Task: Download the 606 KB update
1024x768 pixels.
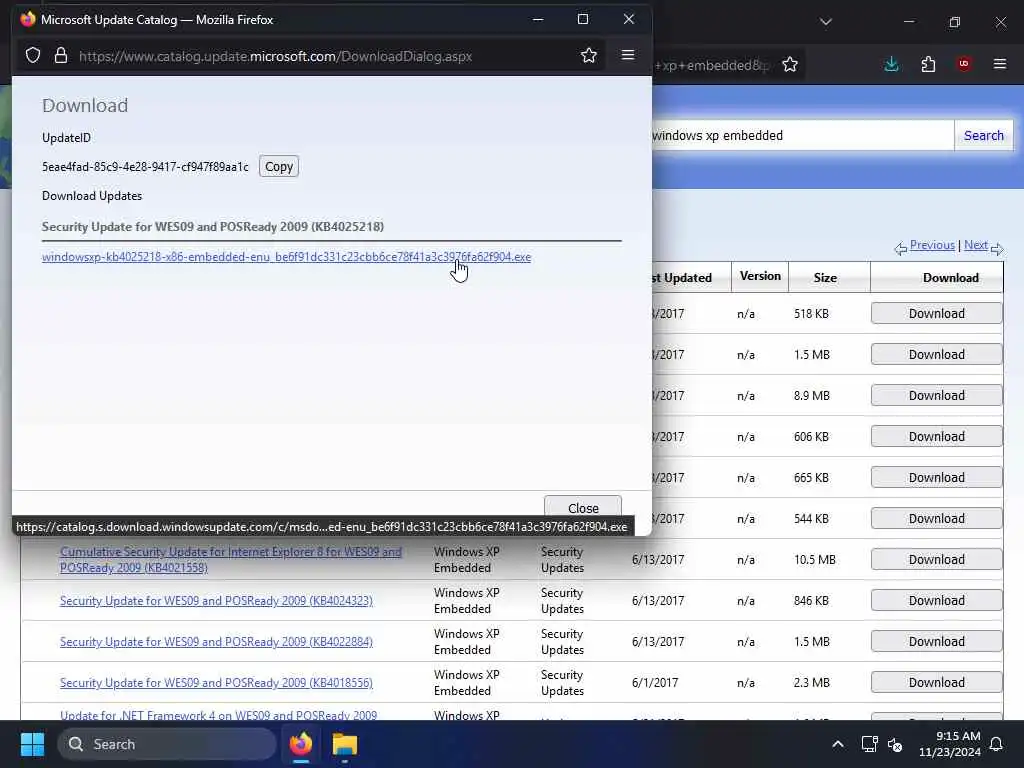Action: 936,436
